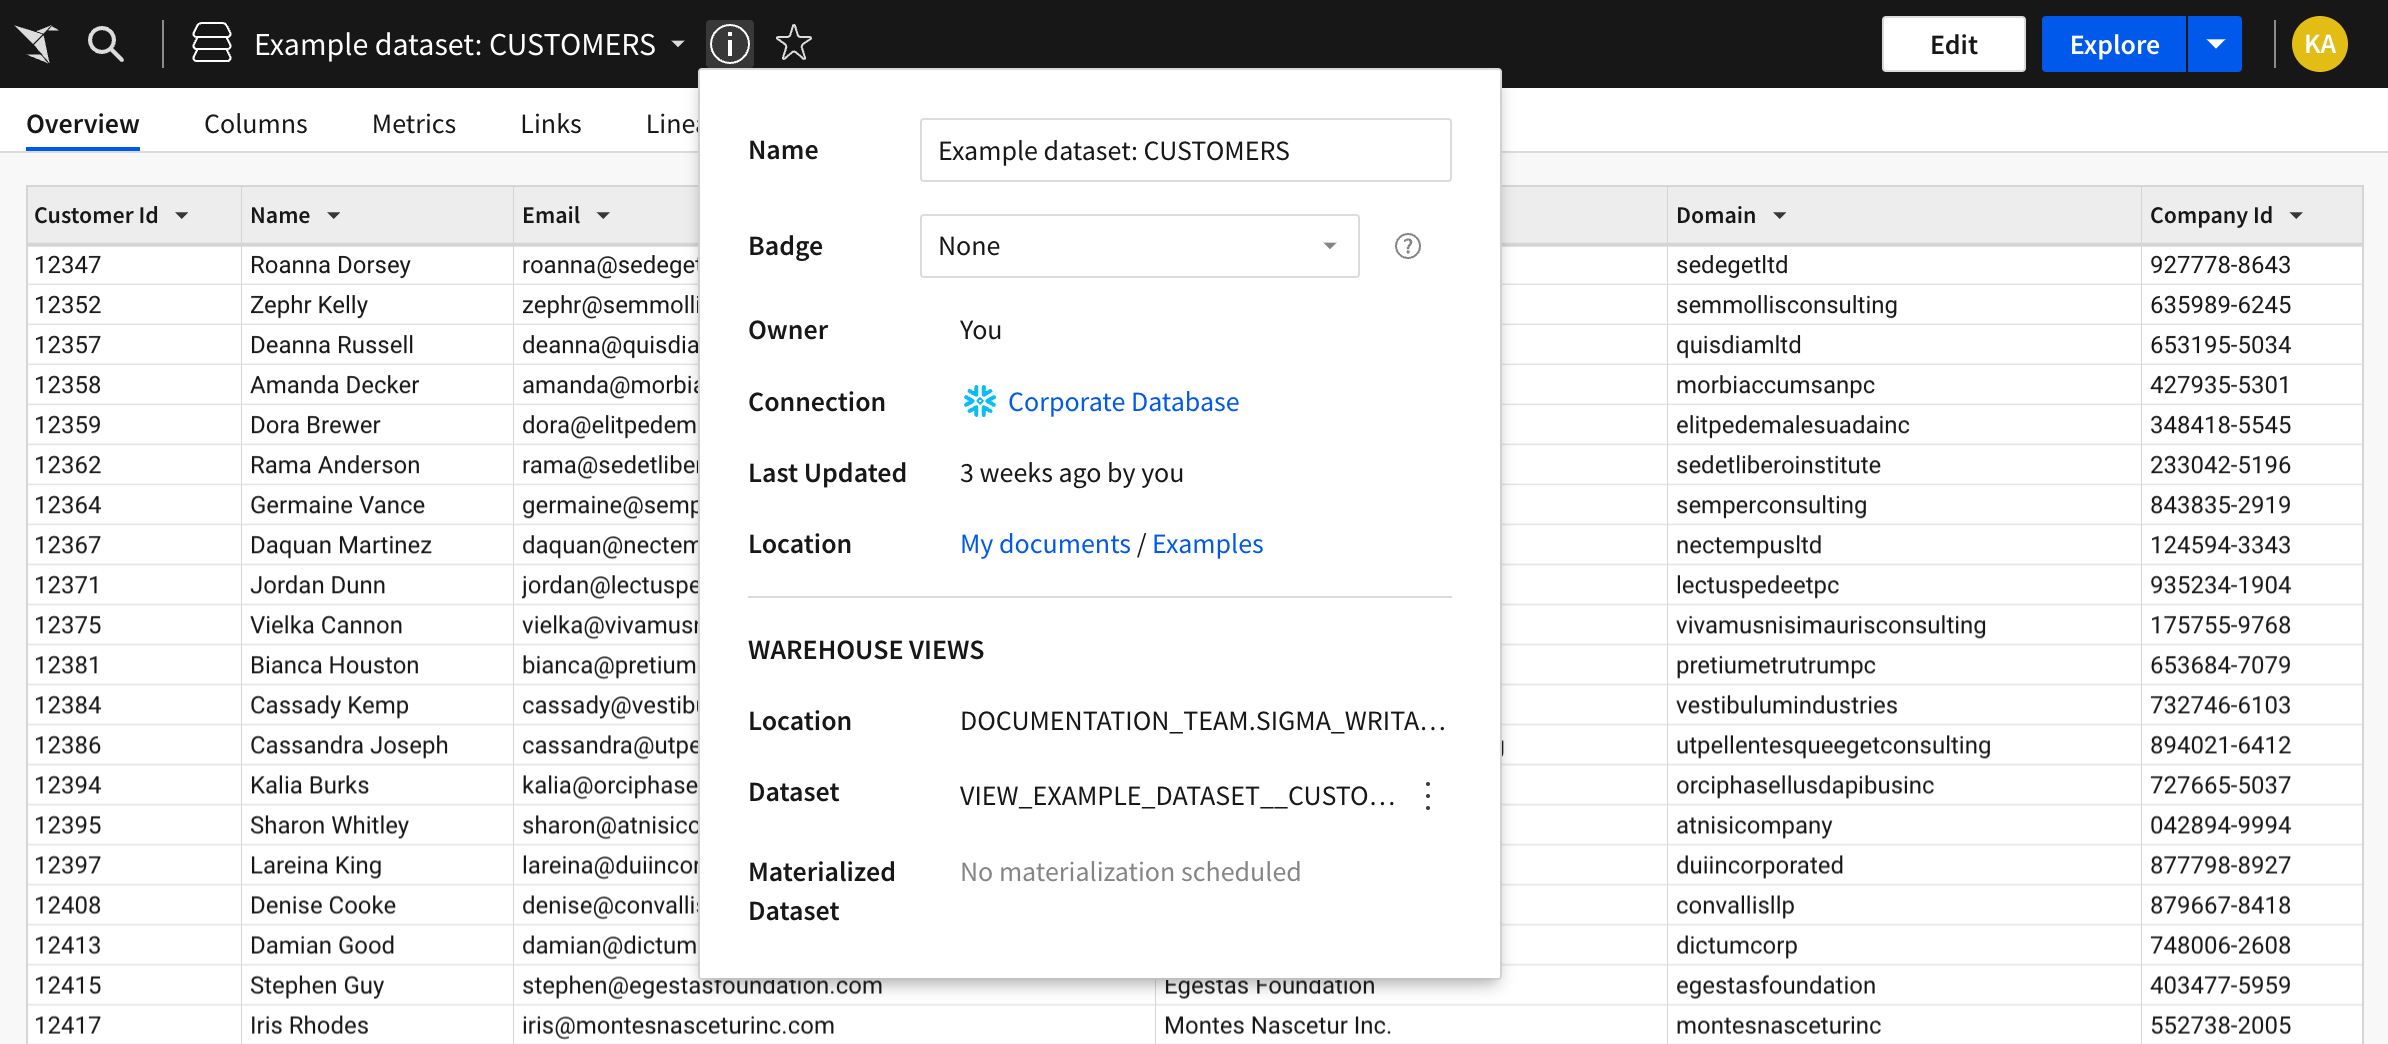The height and width of the screenshot is (1044, 2388).
Task: Click 'No materialization scheduled' text
Action: point(1130,872)
